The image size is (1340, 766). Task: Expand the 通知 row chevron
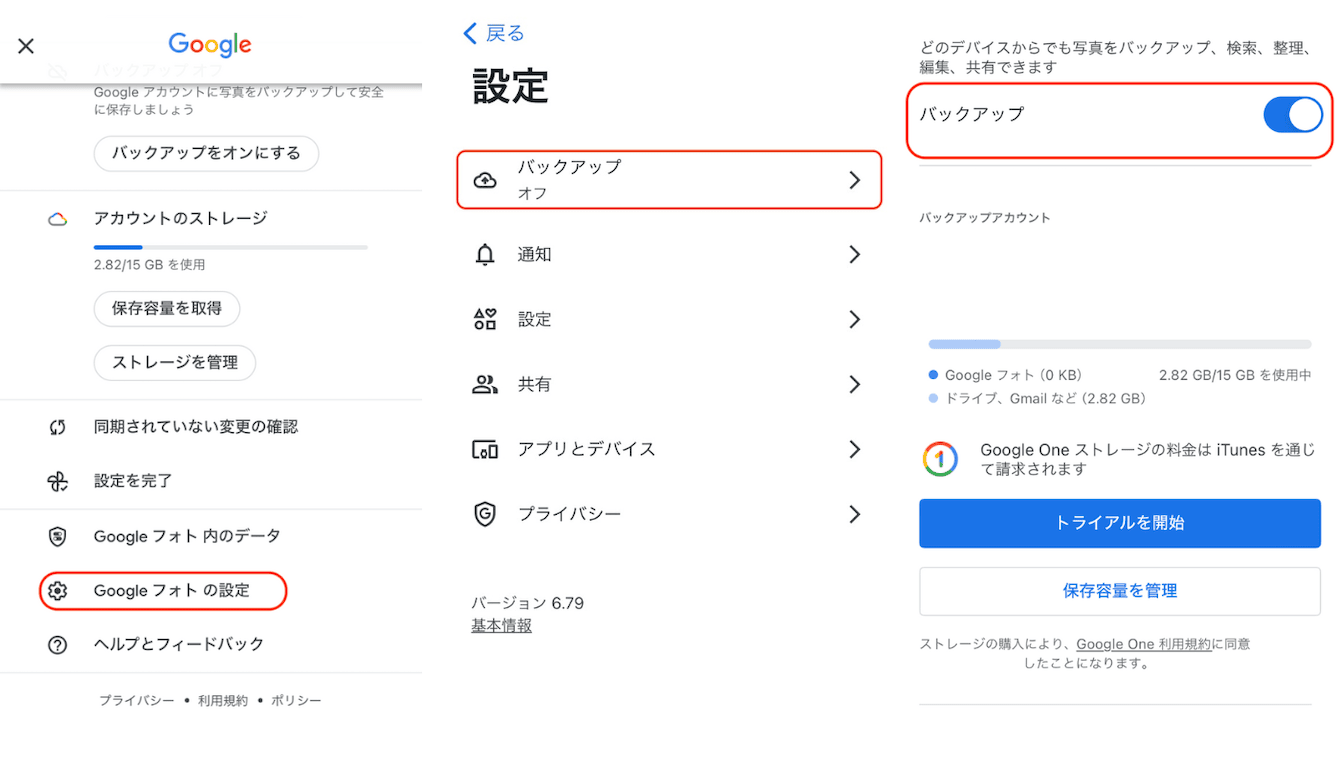point(854,255)
